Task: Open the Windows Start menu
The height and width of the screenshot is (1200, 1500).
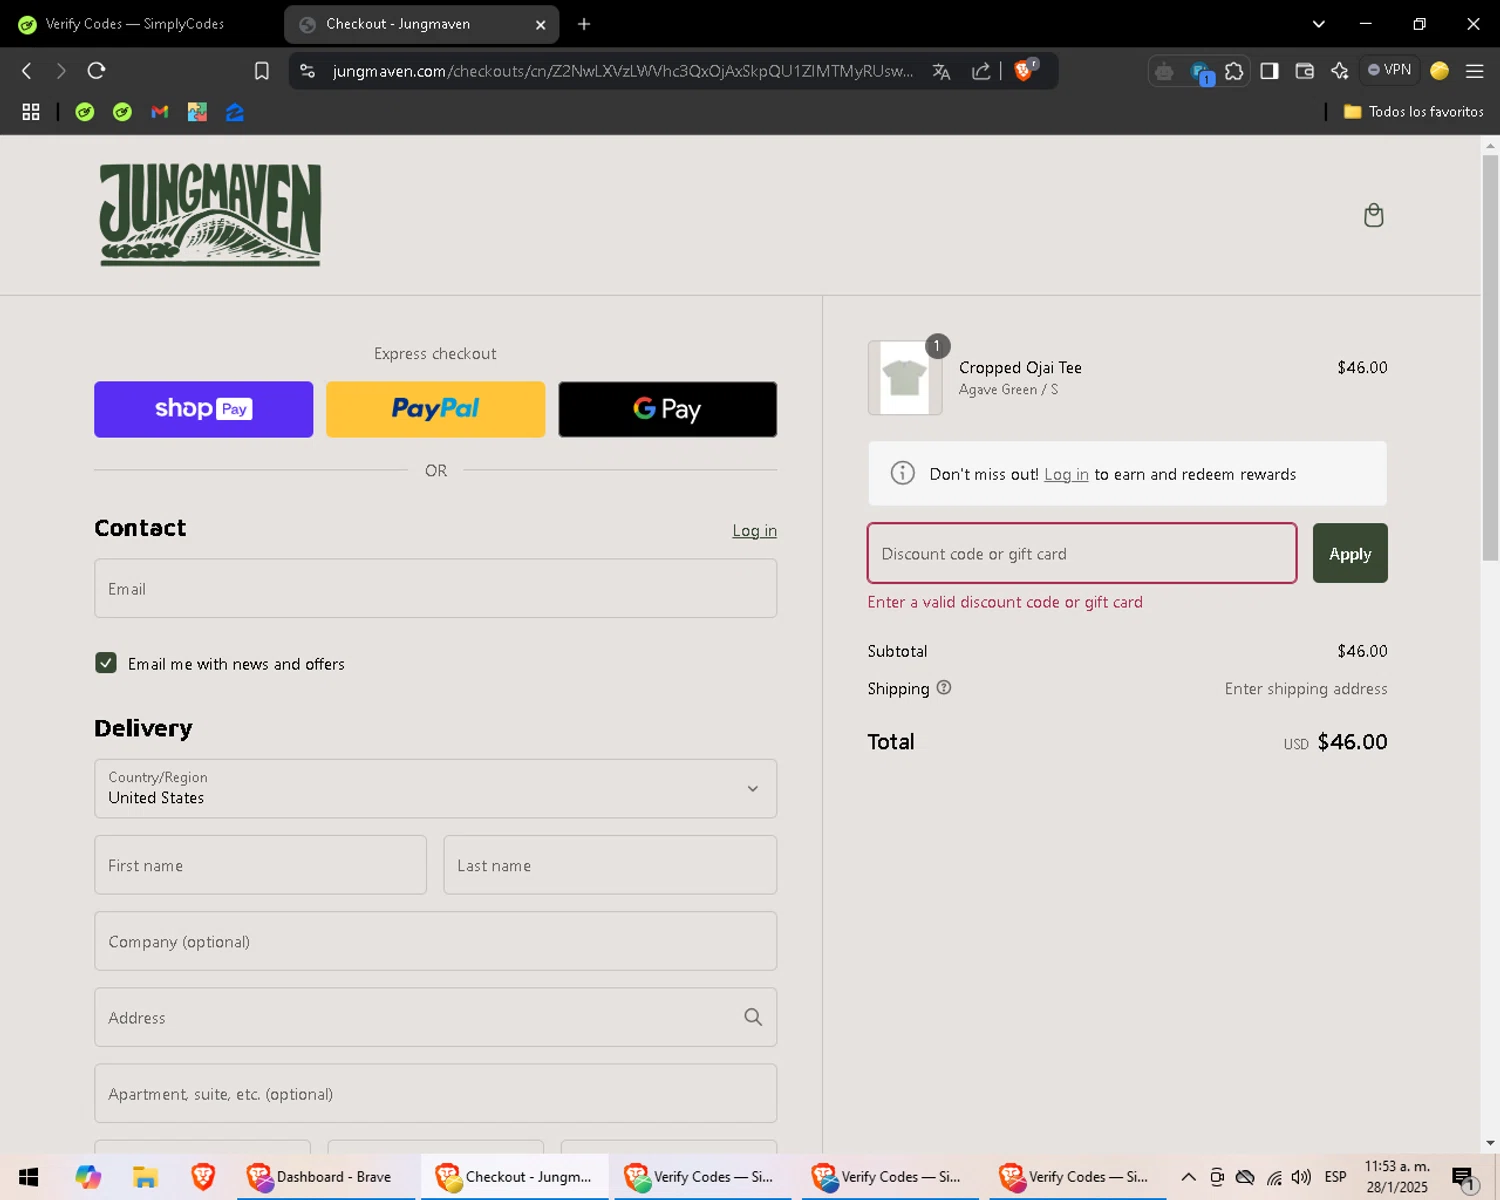Action: coord(29,1177)
